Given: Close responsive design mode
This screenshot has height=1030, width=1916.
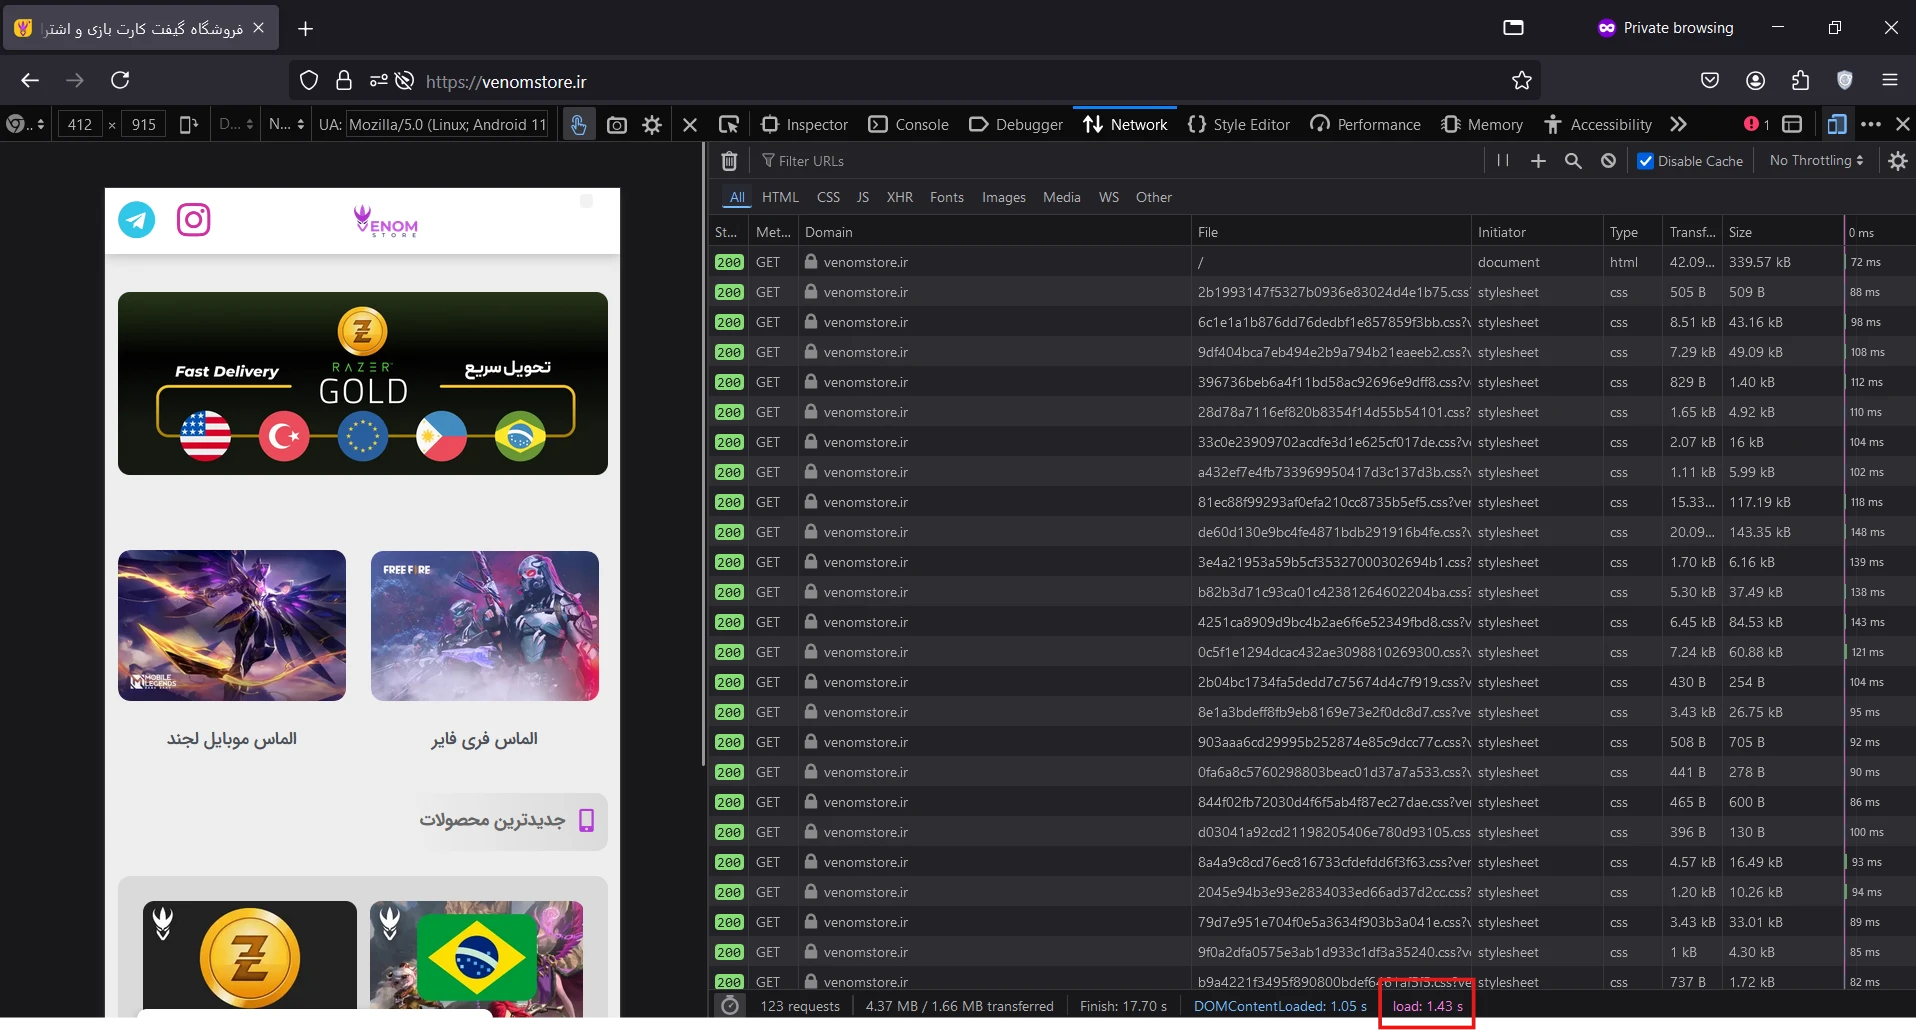Looking at the screenshot, I should [690, 125].
